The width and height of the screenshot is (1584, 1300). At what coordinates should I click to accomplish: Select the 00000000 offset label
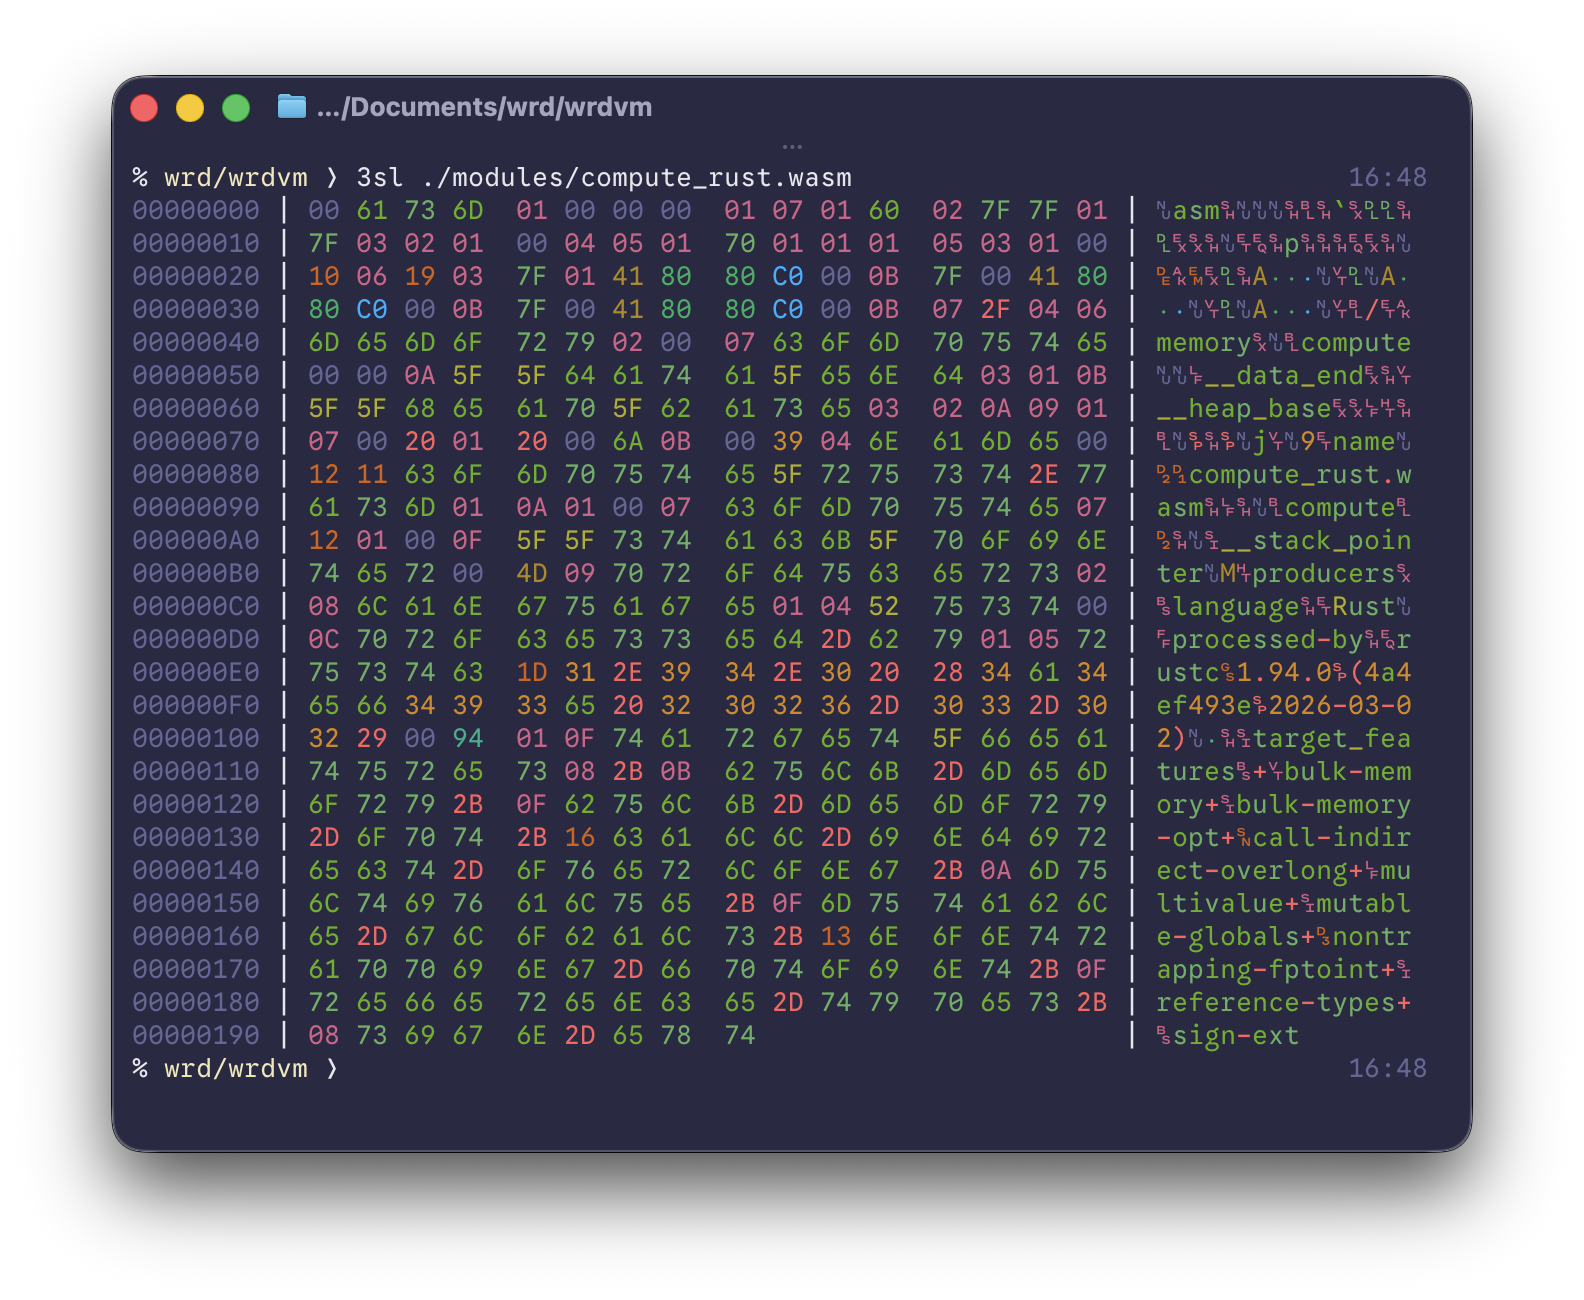[x=196, y=211]
